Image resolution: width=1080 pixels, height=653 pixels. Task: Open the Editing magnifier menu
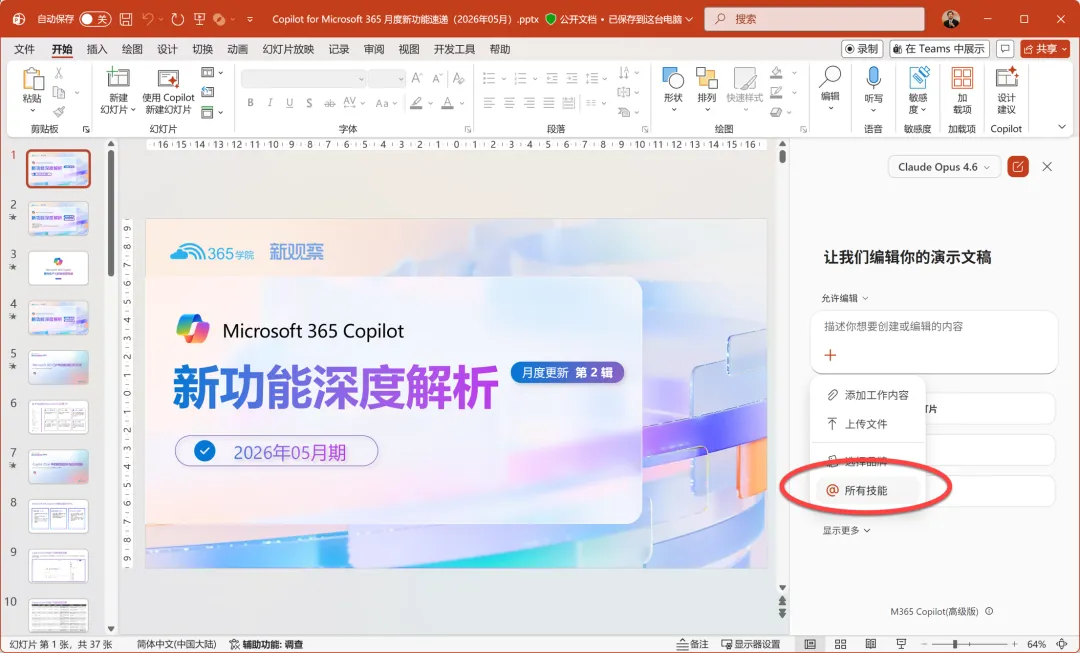830,89
